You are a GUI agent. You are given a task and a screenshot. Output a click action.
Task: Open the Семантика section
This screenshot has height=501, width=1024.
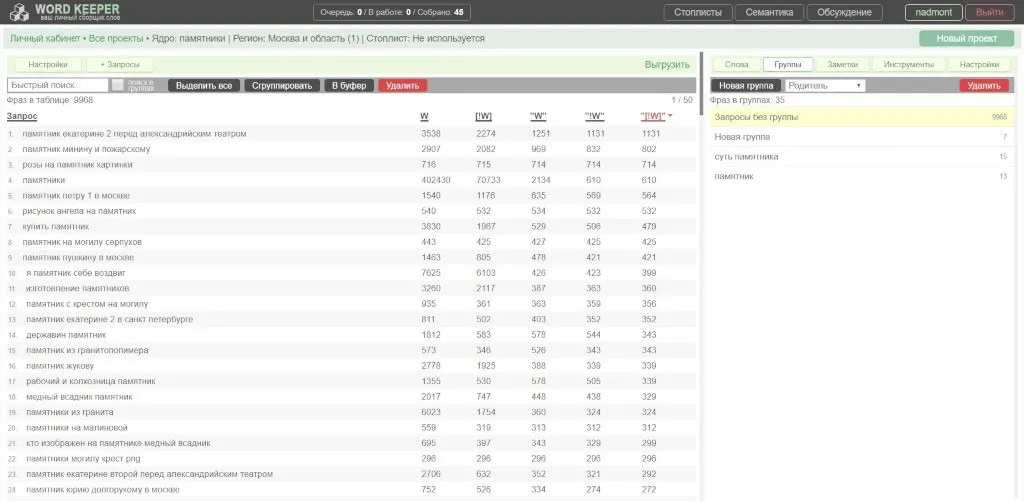tap(769, 12)
